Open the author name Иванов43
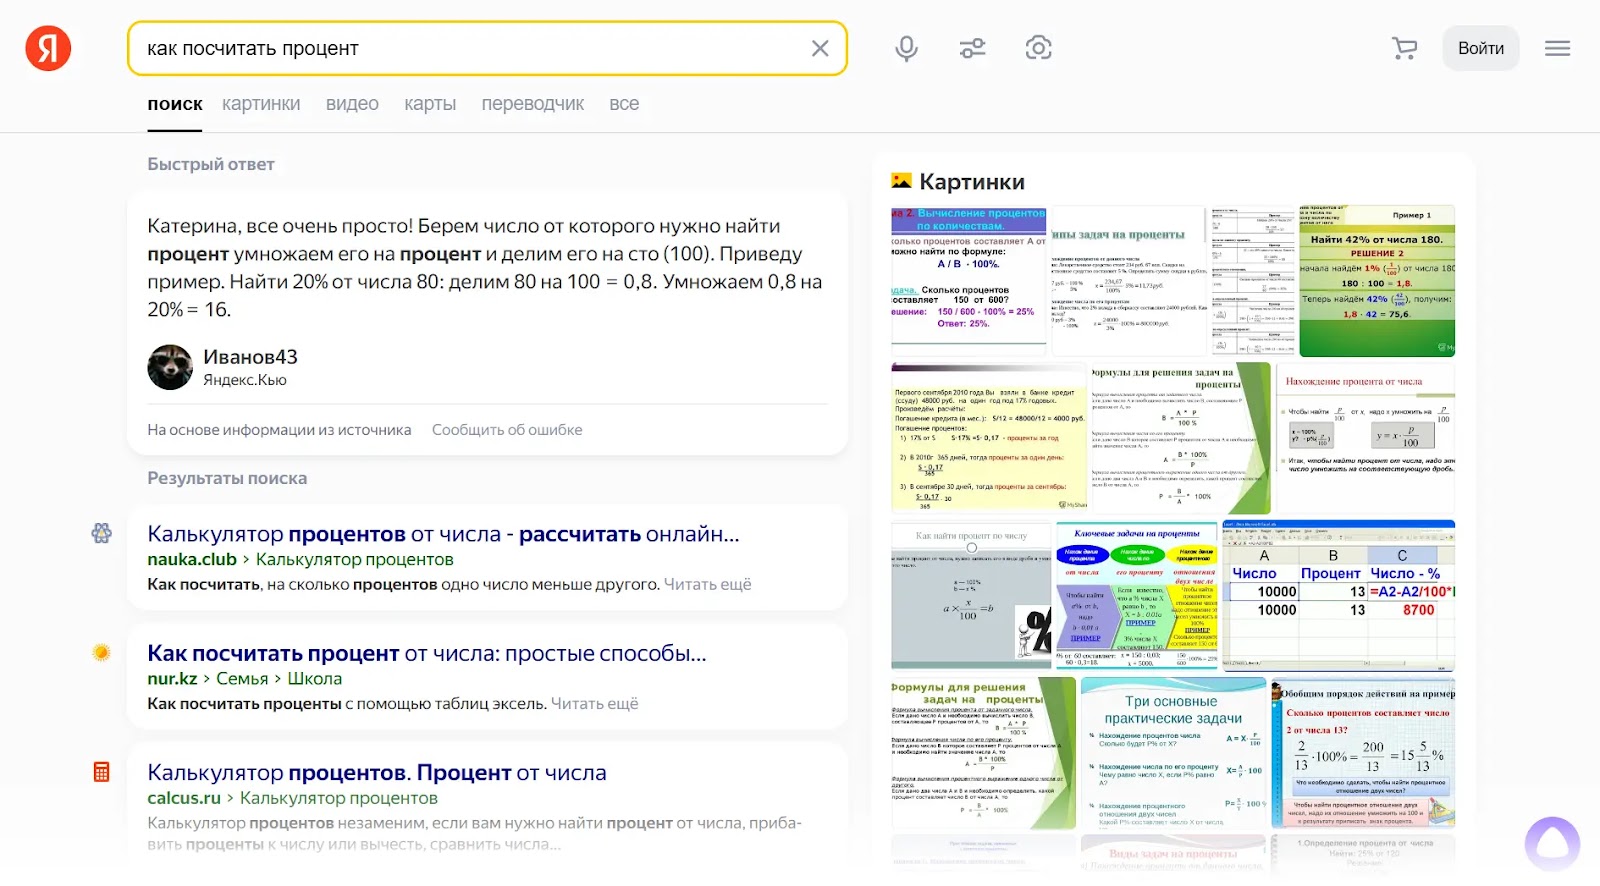The height and width of the screenshot is (886, 1600). pos(250,357)
